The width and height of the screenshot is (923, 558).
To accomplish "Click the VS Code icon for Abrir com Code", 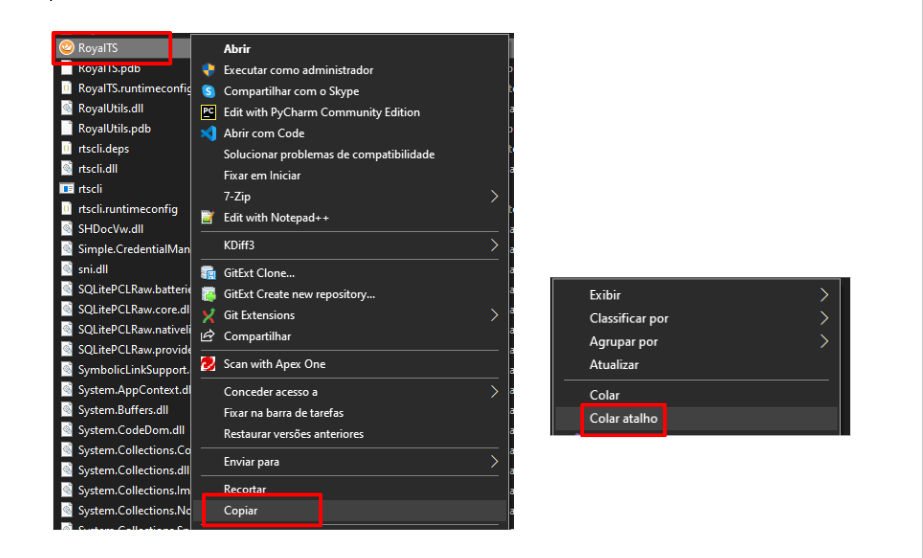I will click(x=208, y=133).
